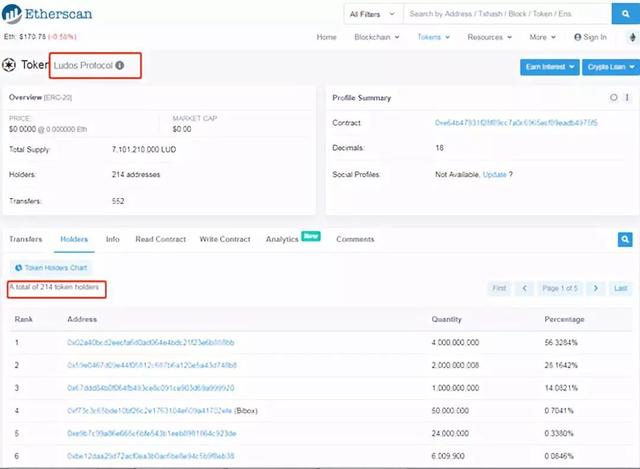This screenshot has height=469, width=640.
Task: Click the Quantity column header
Action: point(447,319)
